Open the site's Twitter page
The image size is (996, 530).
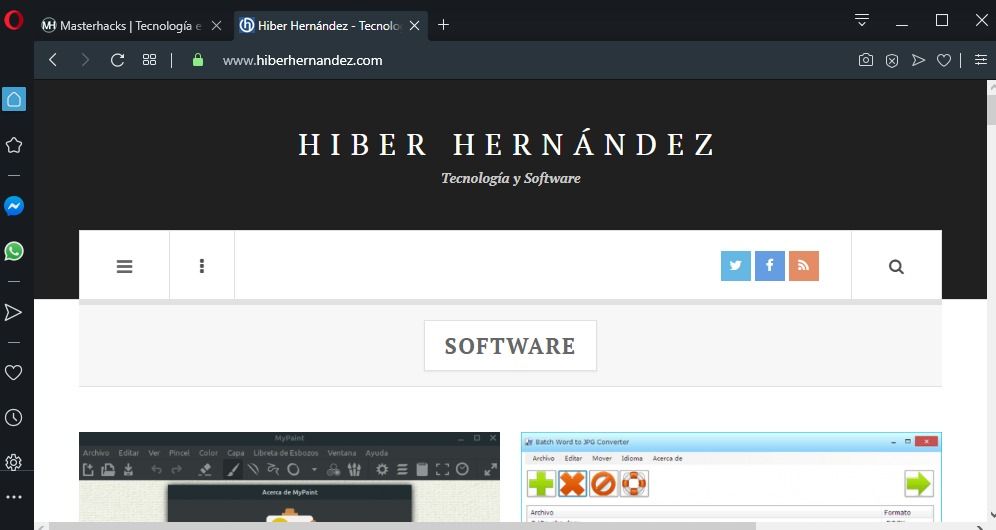(736, 266)
